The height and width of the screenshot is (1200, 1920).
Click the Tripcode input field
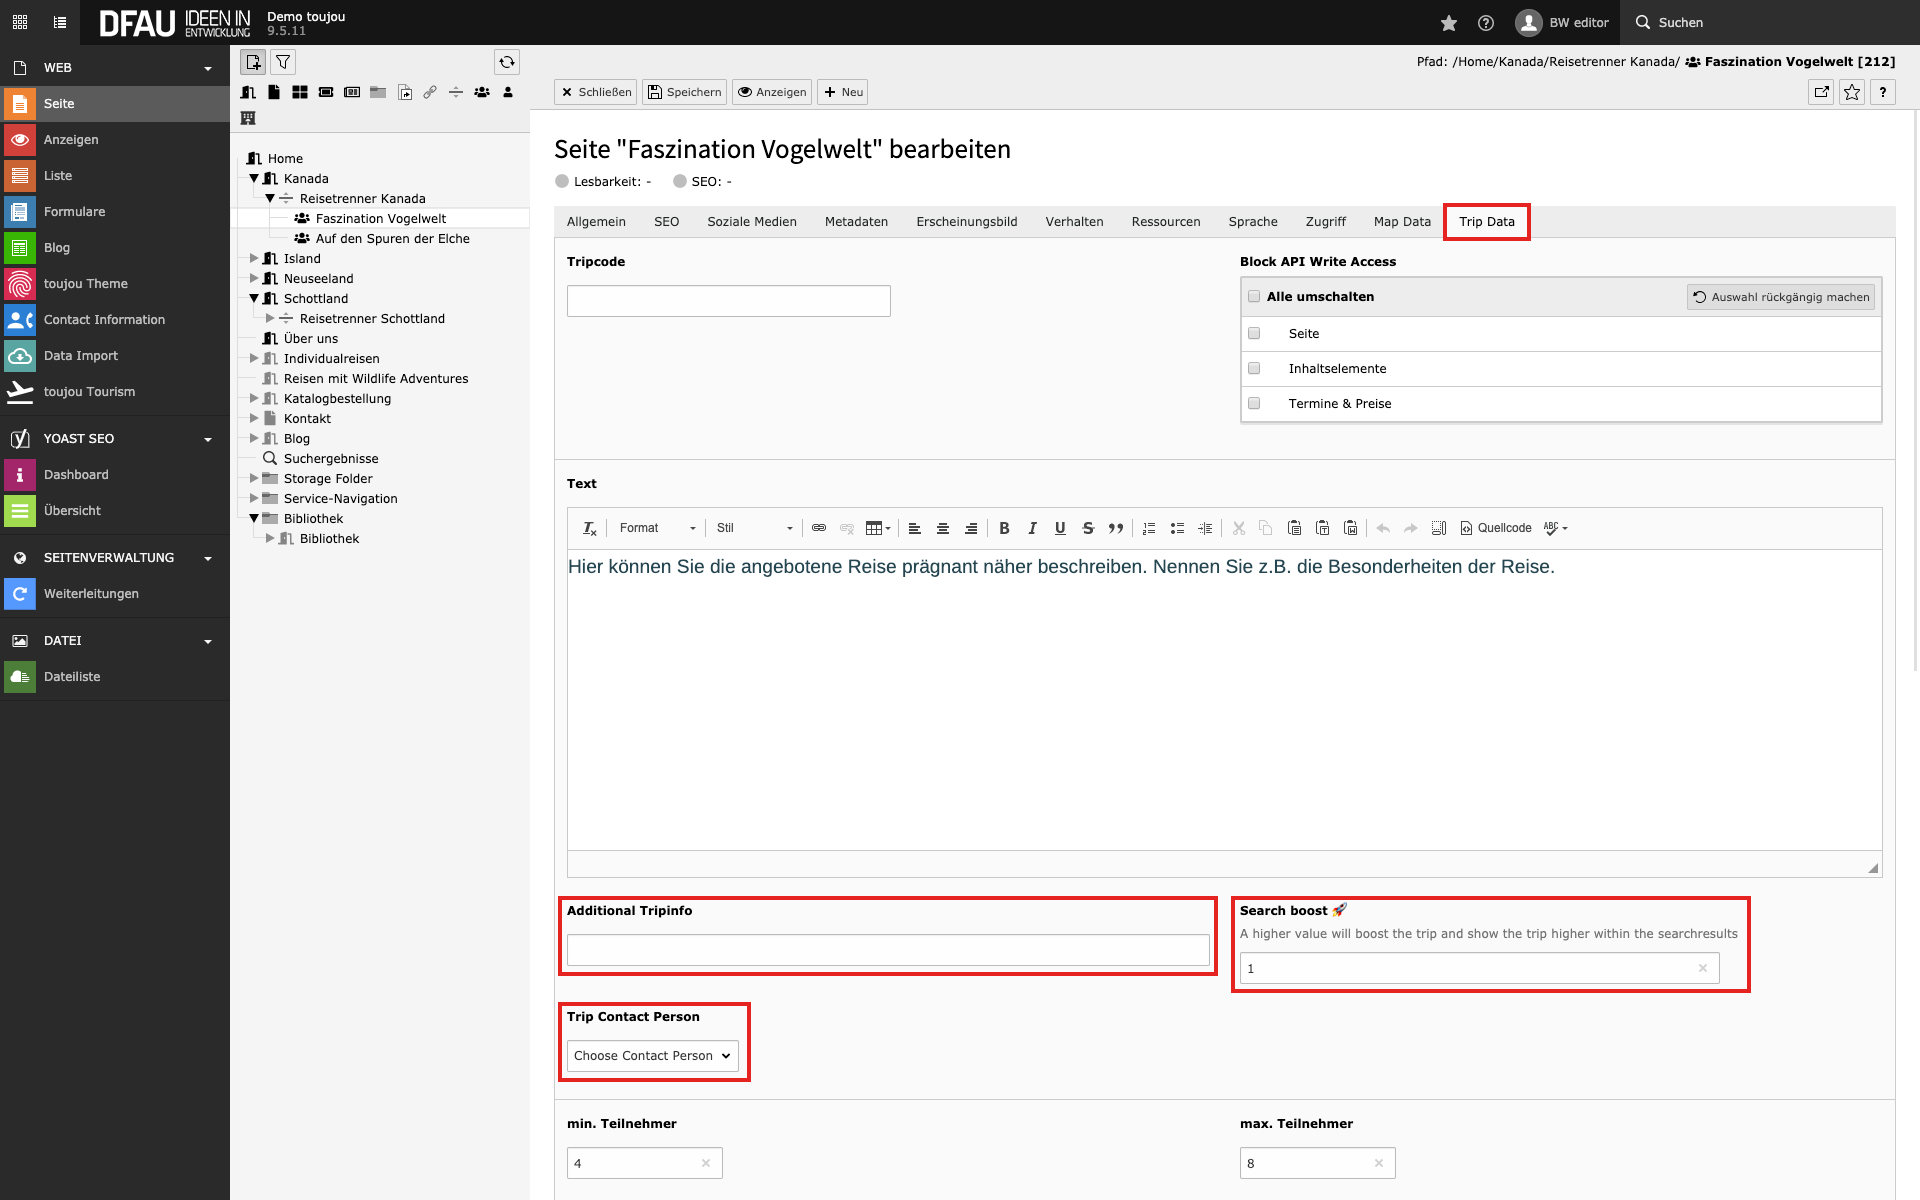click(x=728, y=301)
